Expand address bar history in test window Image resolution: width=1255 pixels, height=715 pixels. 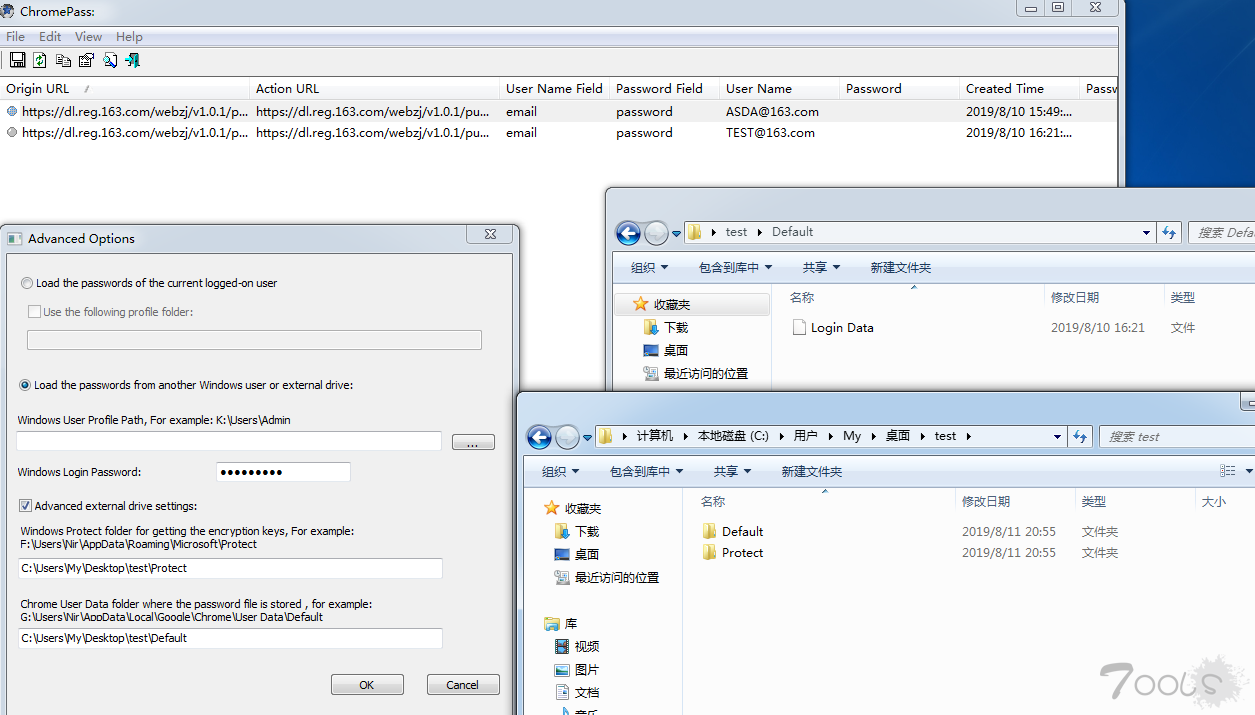click(1057, 437)
